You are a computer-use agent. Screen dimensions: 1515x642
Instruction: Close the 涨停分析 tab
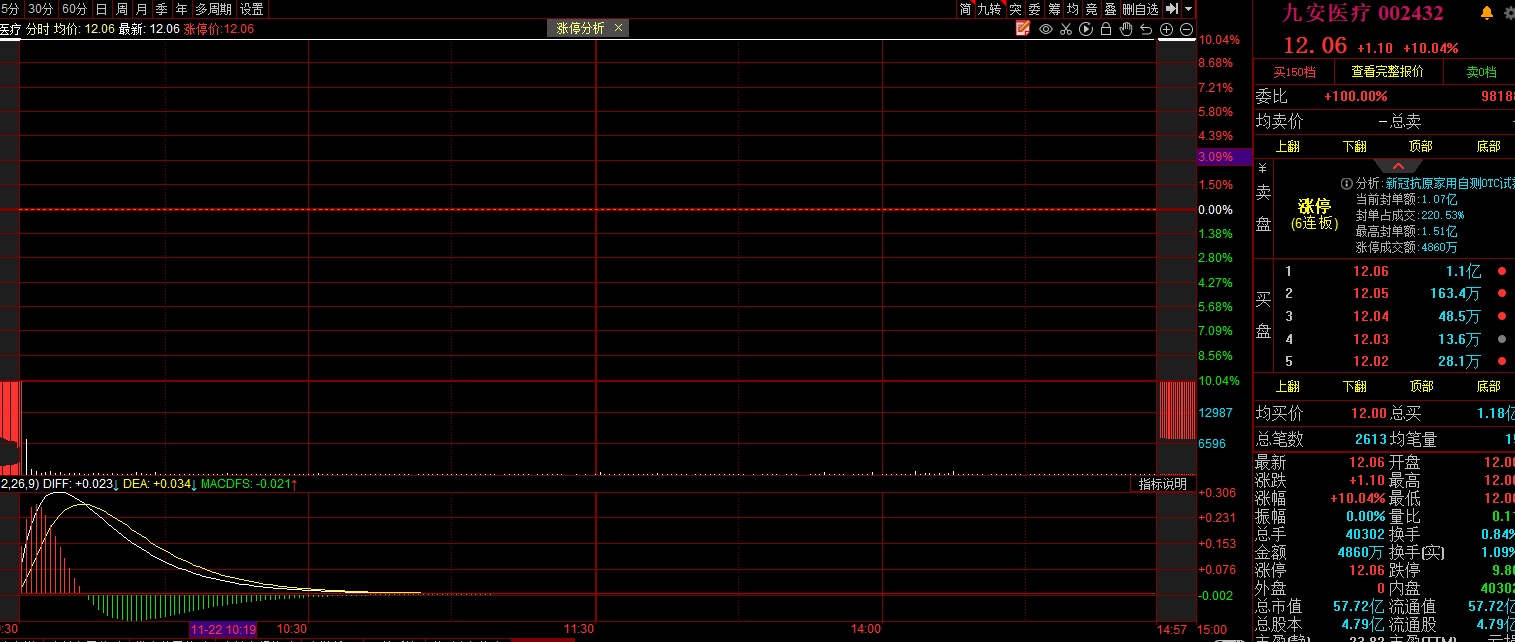click(x=619, y=28)
